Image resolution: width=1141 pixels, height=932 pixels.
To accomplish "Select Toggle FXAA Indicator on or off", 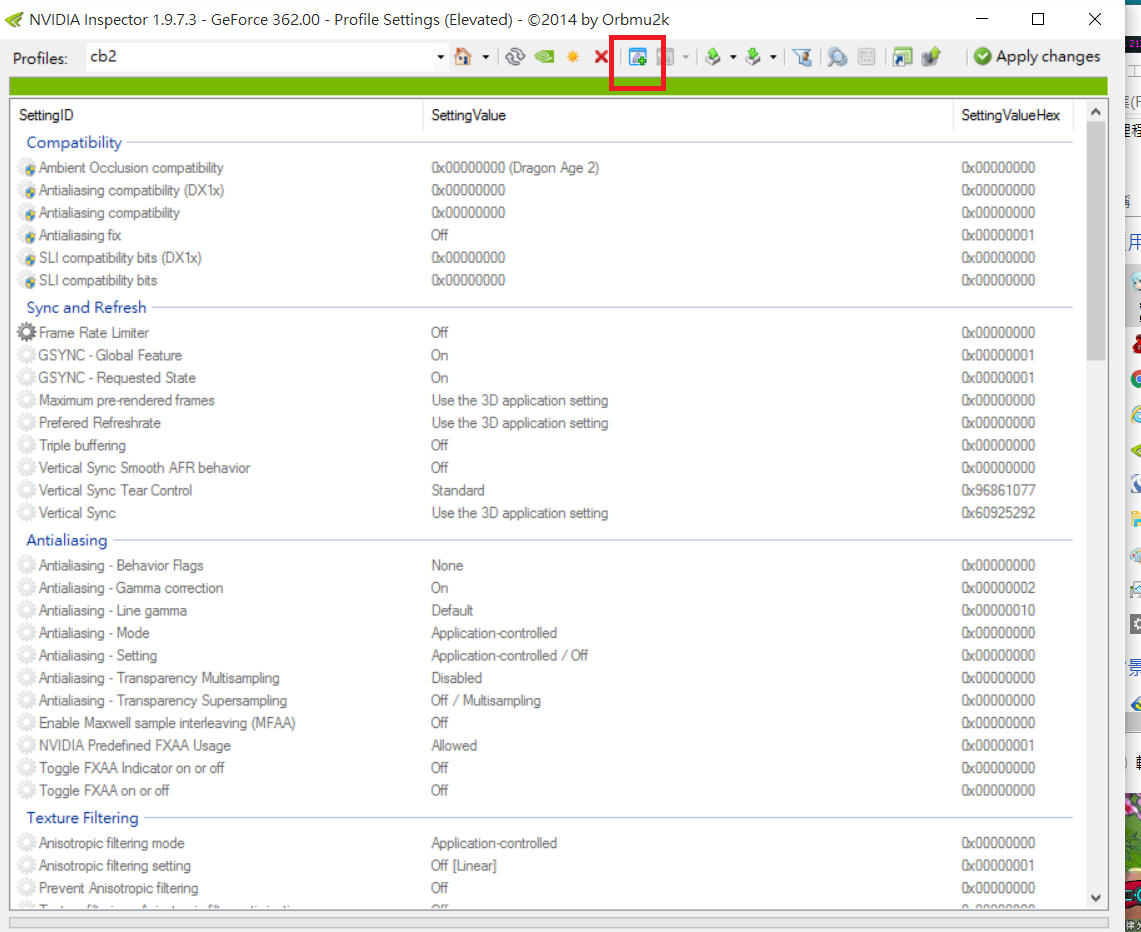I will [x=544, y=768].
